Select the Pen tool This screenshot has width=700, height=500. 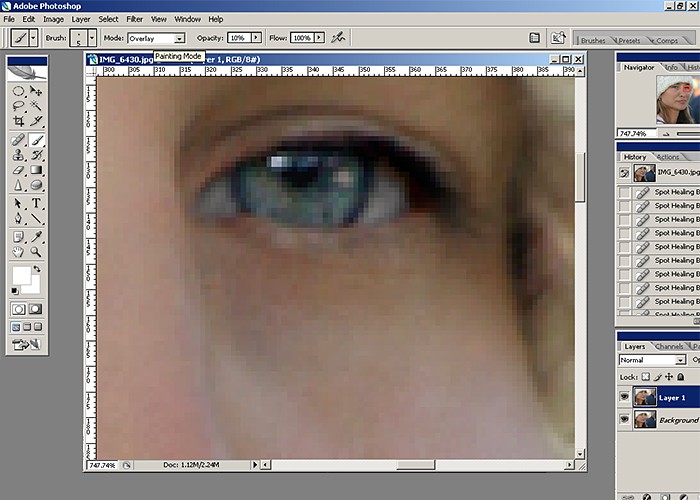point(18,218)
